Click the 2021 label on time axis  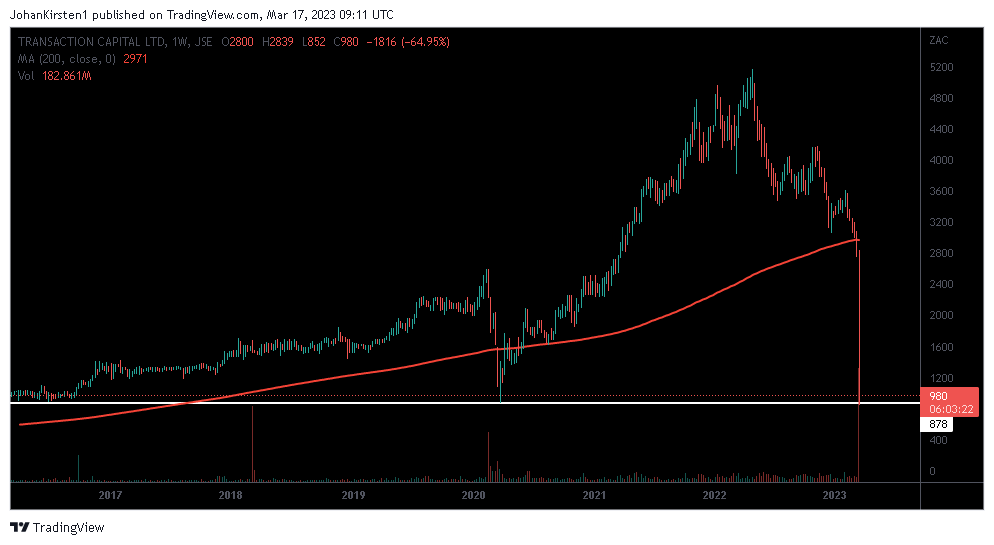[594, 495]
